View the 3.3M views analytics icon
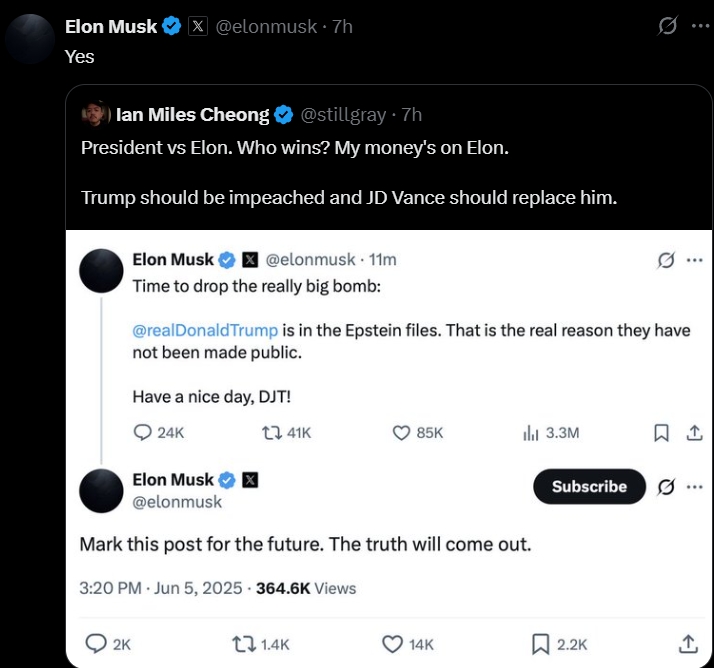This screenshot has height=668, width=714. (x=531, y=432)
